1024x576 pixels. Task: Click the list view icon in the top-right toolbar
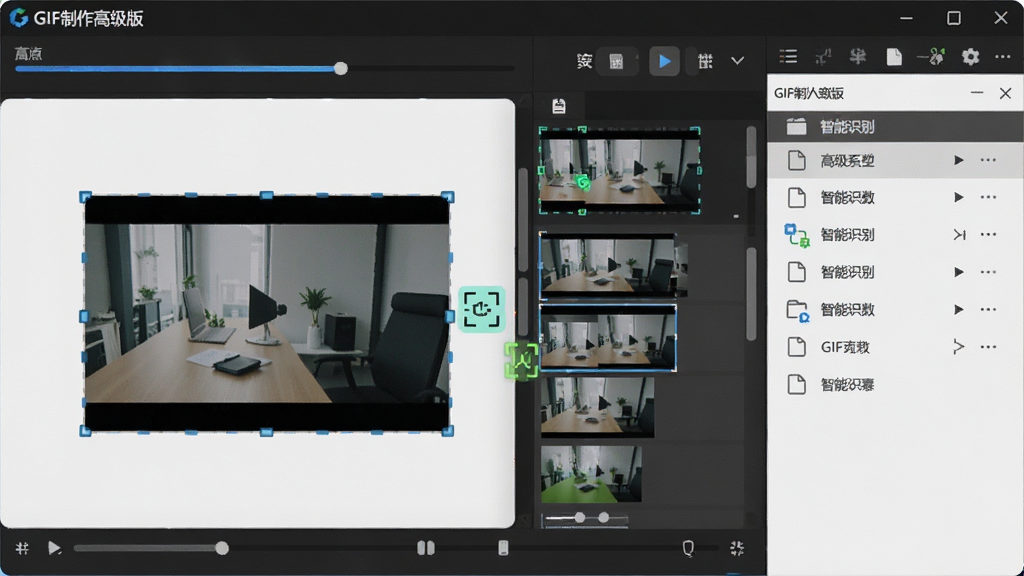coord(788,57)
